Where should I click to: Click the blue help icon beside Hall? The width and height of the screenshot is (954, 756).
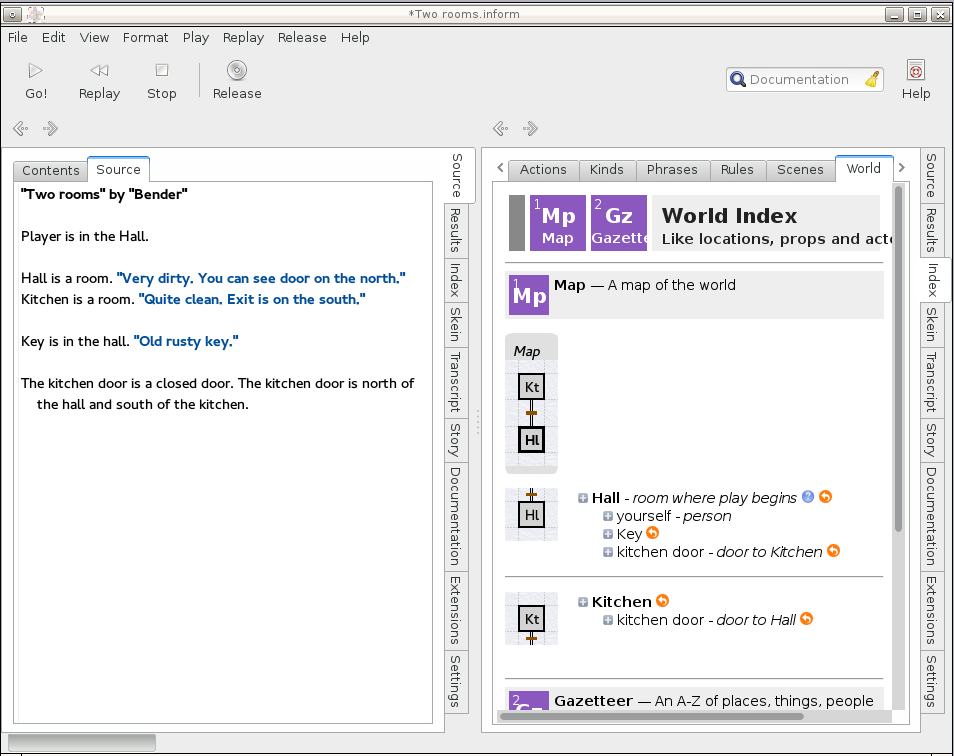(x=808, y=497)
